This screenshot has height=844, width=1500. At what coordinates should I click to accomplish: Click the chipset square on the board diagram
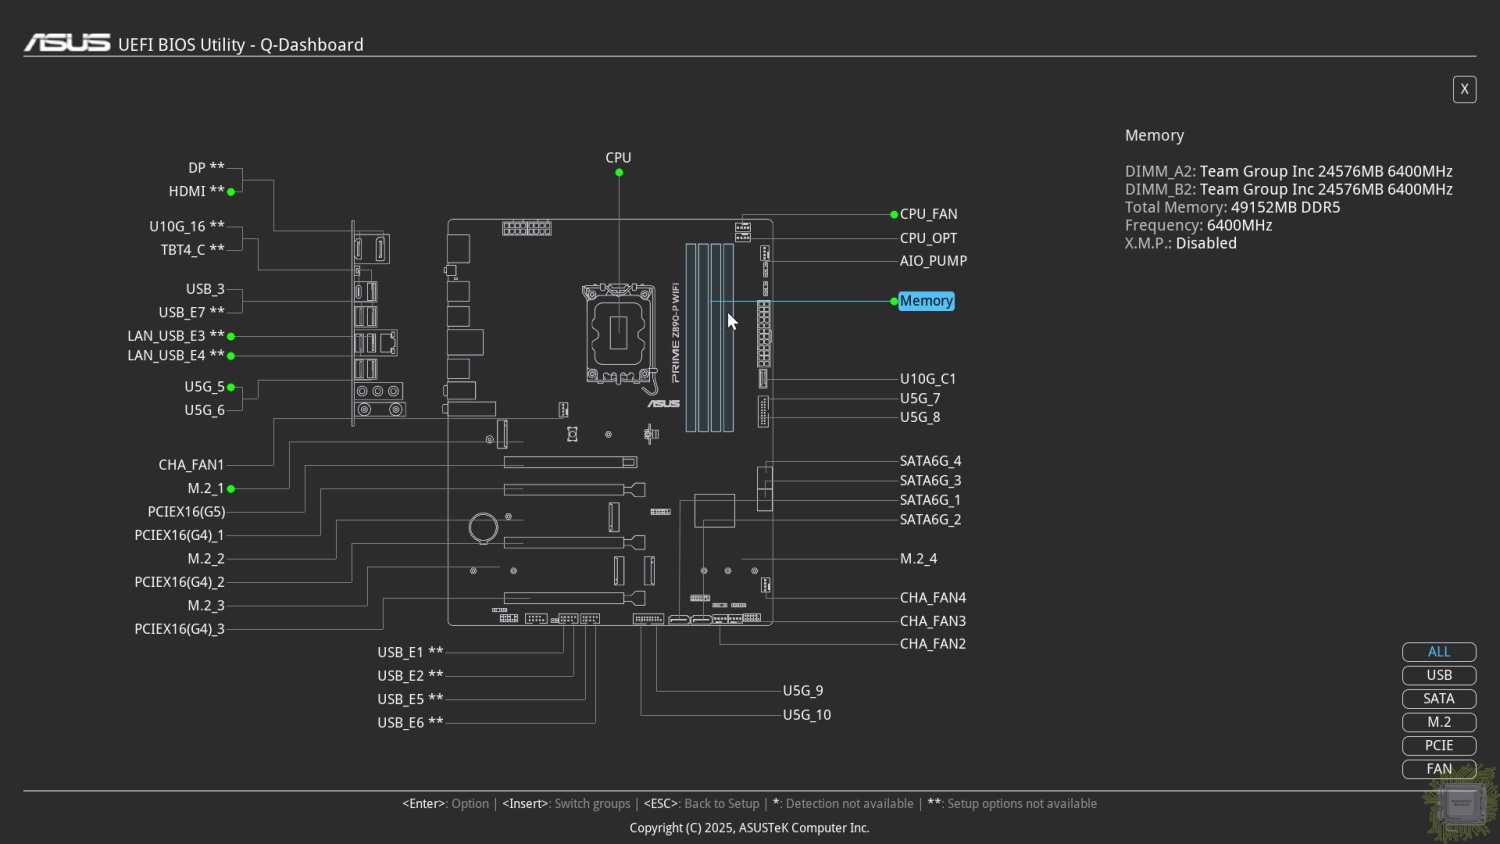[x=714, y=510]
